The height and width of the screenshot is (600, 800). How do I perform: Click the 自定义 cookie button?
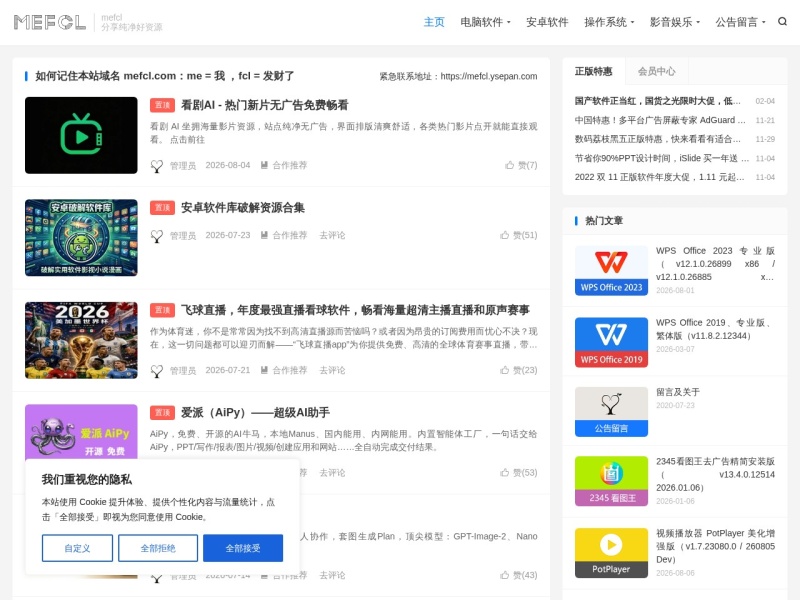[x=78, y=548]
